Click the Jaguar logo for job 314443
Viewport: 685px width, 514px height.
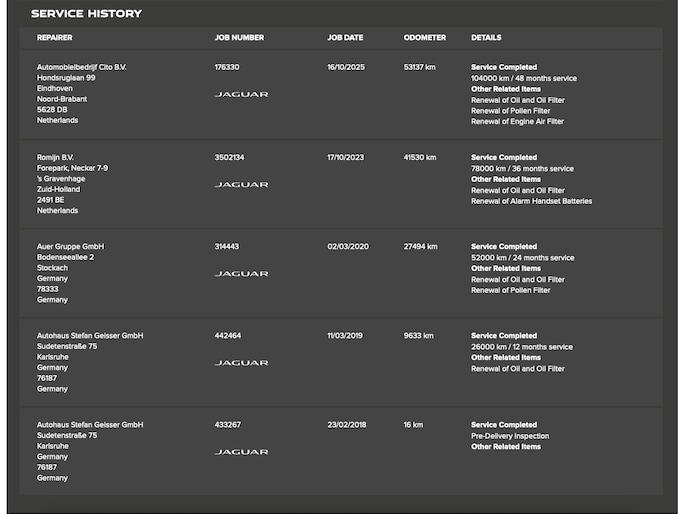coord(241,274)
